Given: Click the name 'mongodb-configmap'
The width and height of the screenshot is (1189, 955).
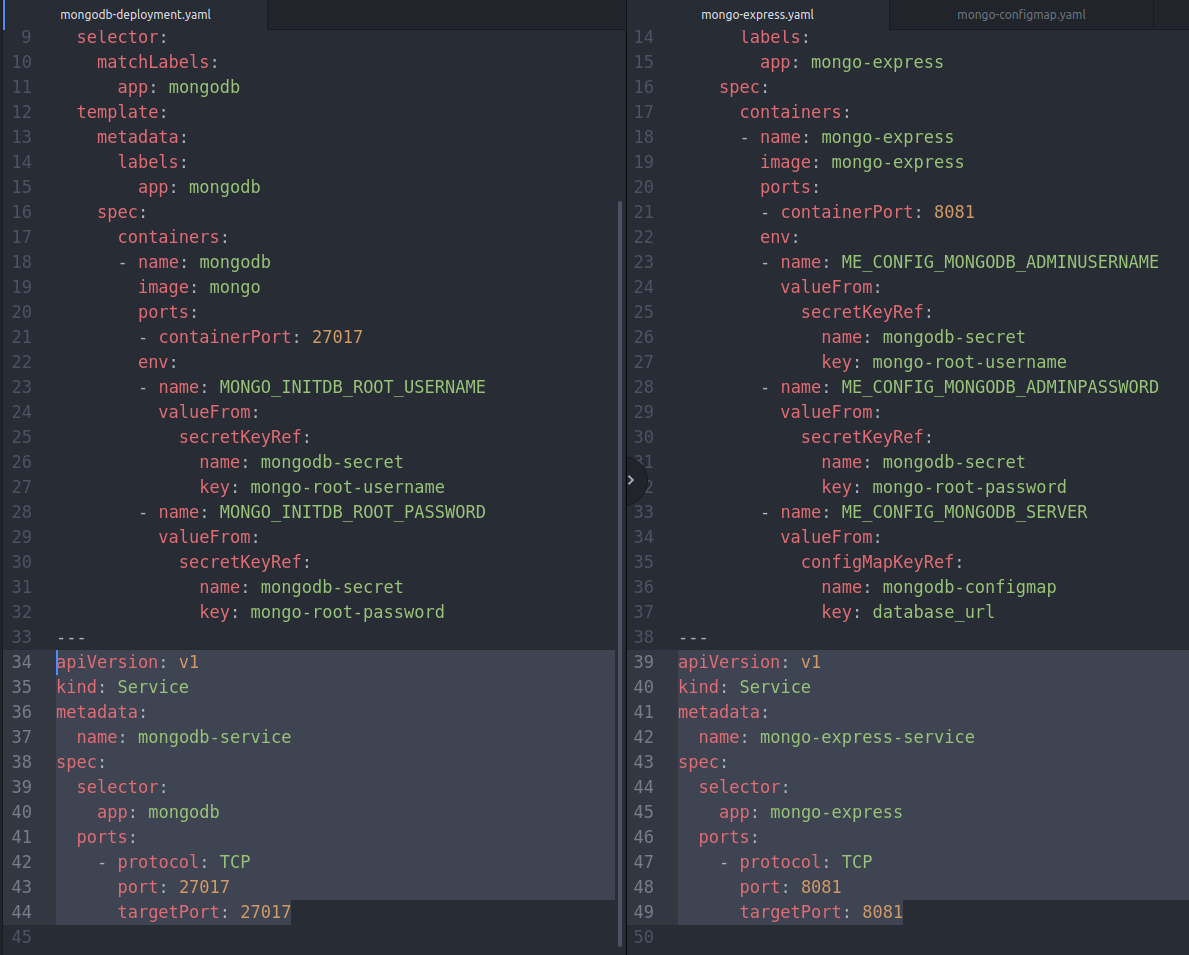Looking at the screenshot, I should (x=969, y=588).
